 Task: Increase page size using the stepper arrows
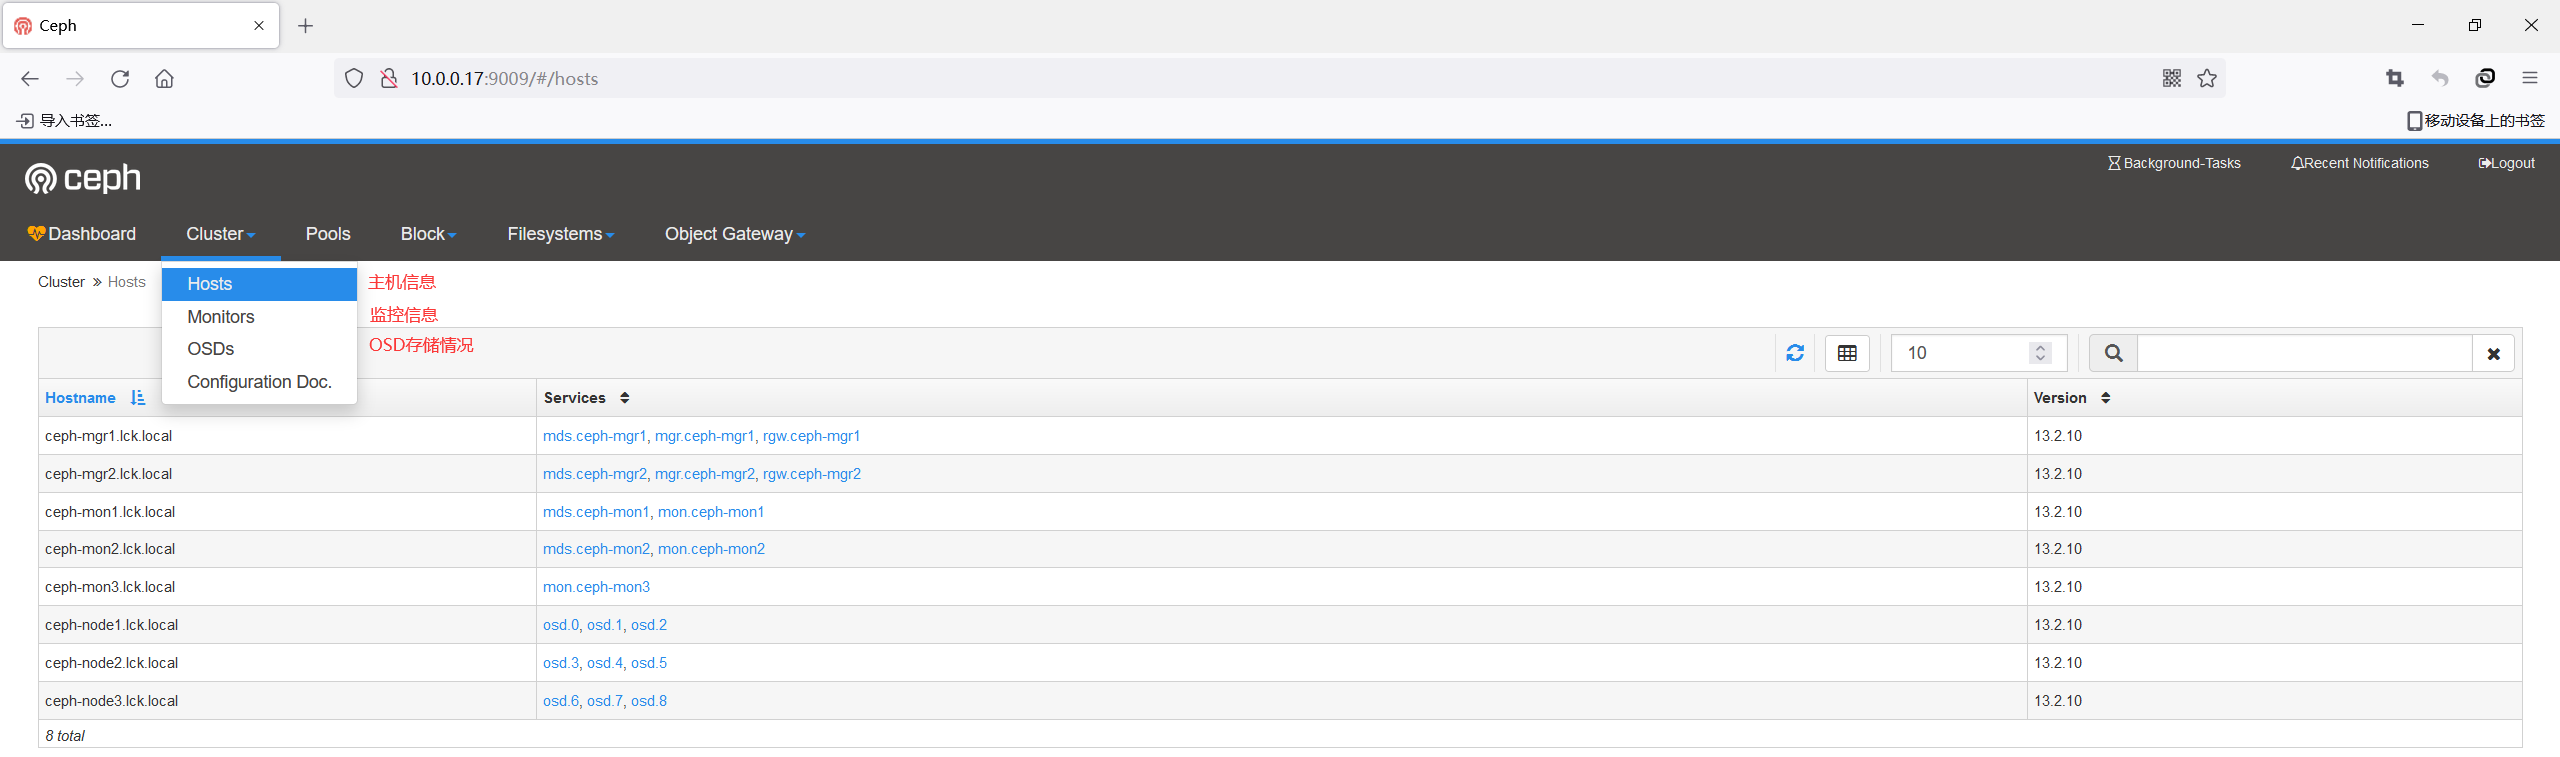click(2040, 347)
